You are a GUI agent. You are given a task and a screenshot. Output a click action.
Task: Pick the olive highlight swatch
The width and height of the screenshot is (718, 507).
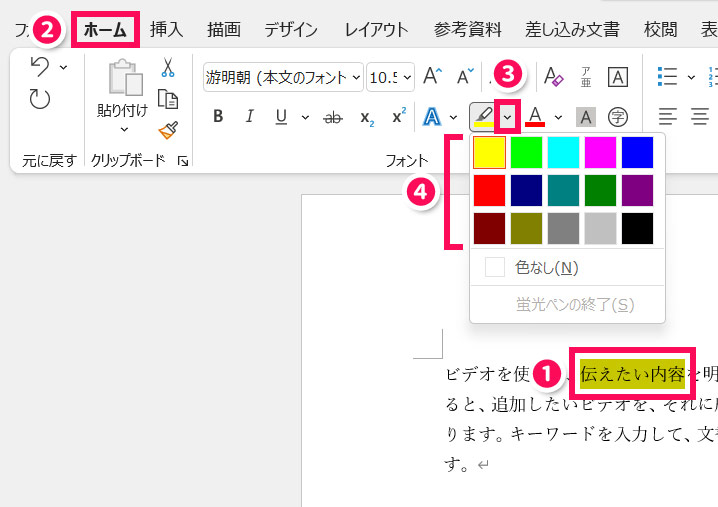[x=526, y=229]
